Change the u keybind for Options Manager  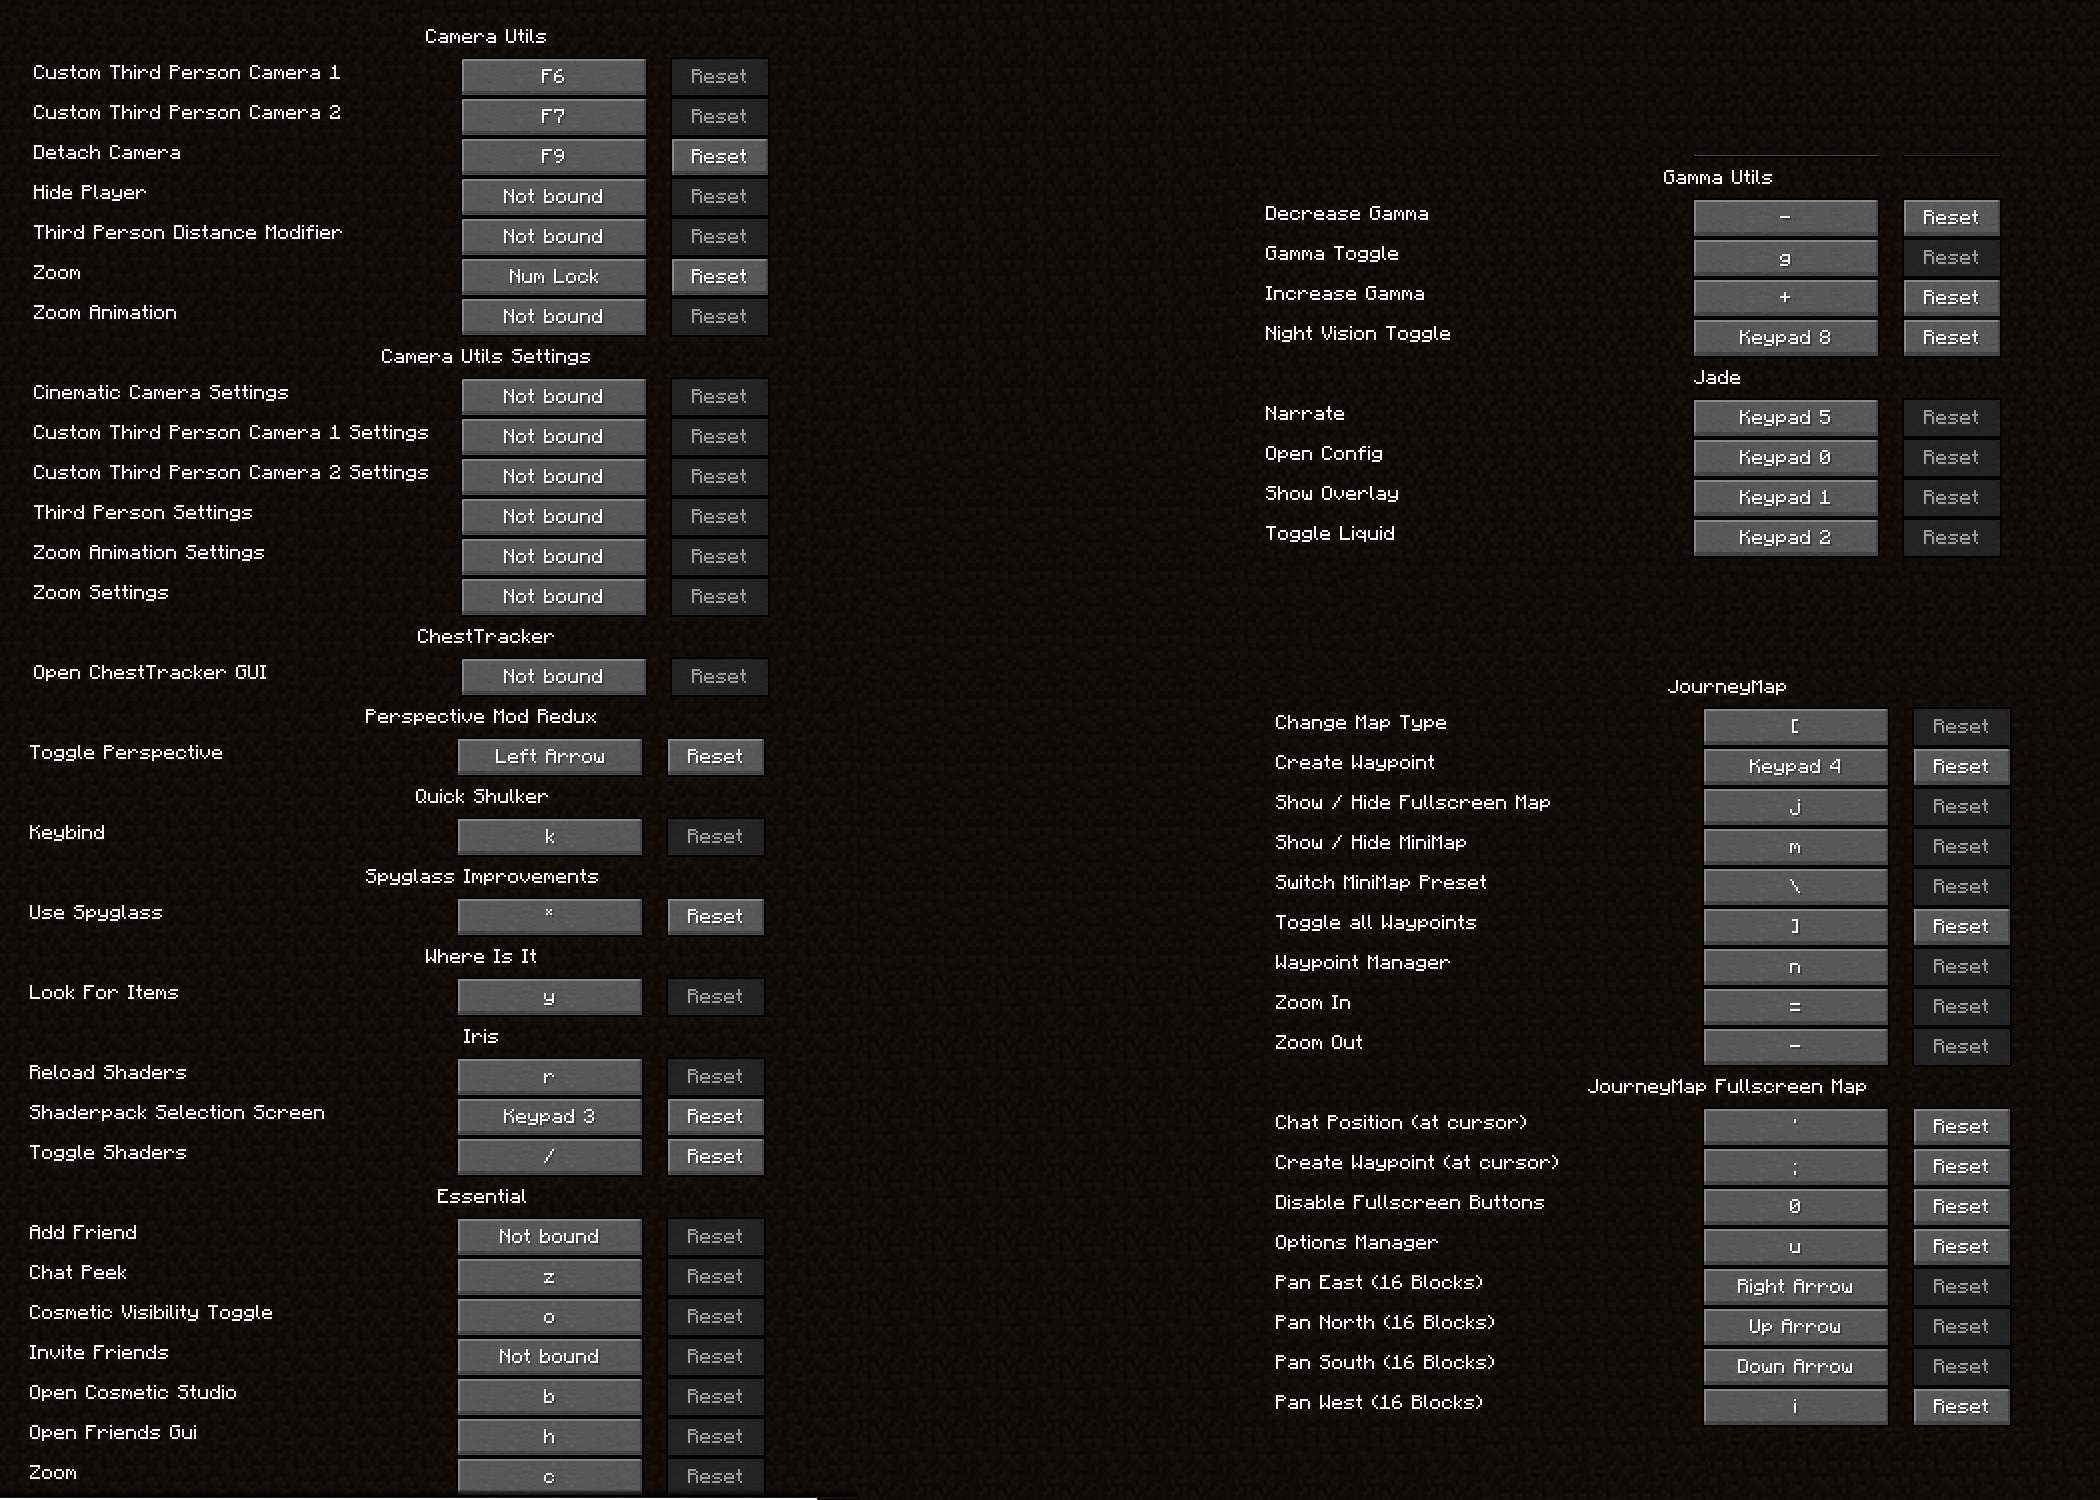(x=1795, y=1247)
